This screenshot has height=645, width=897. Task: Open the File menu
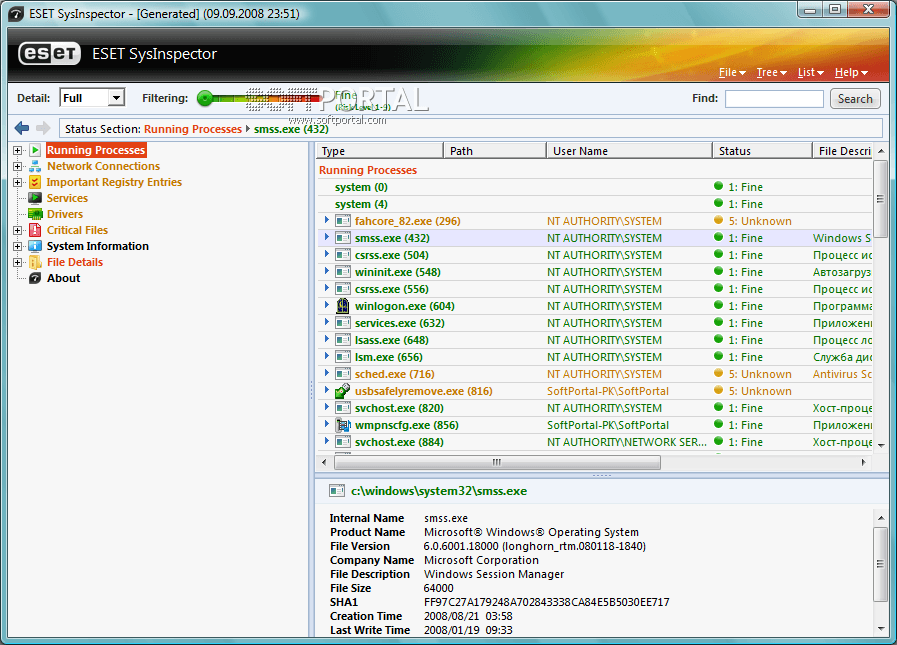tap(732, 72)
